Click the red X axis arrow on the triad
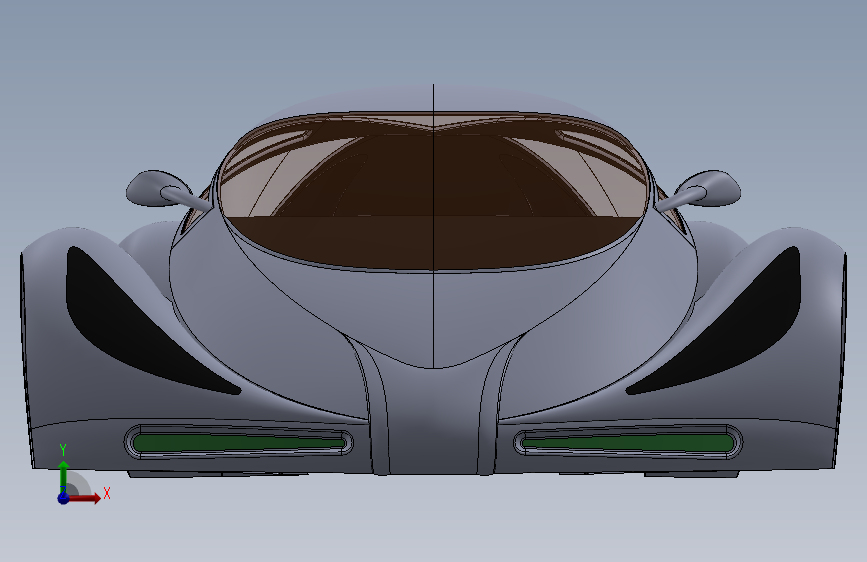This screenshot has width=867, height=562. click(86, 498)
